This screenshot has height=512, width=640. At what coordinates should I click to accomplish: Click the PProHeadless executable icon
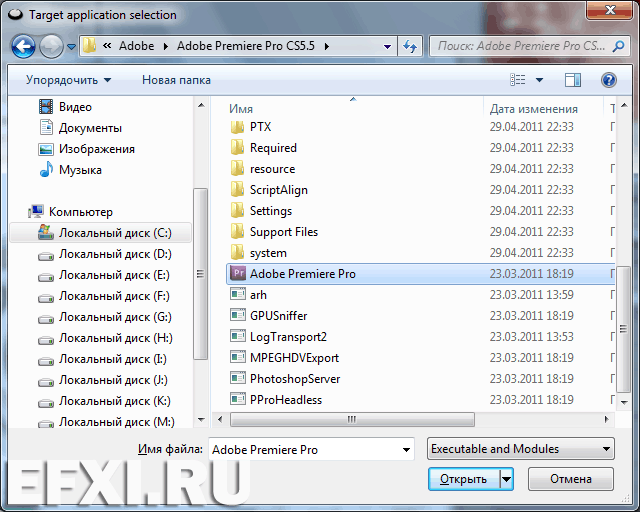pos(238,399)
